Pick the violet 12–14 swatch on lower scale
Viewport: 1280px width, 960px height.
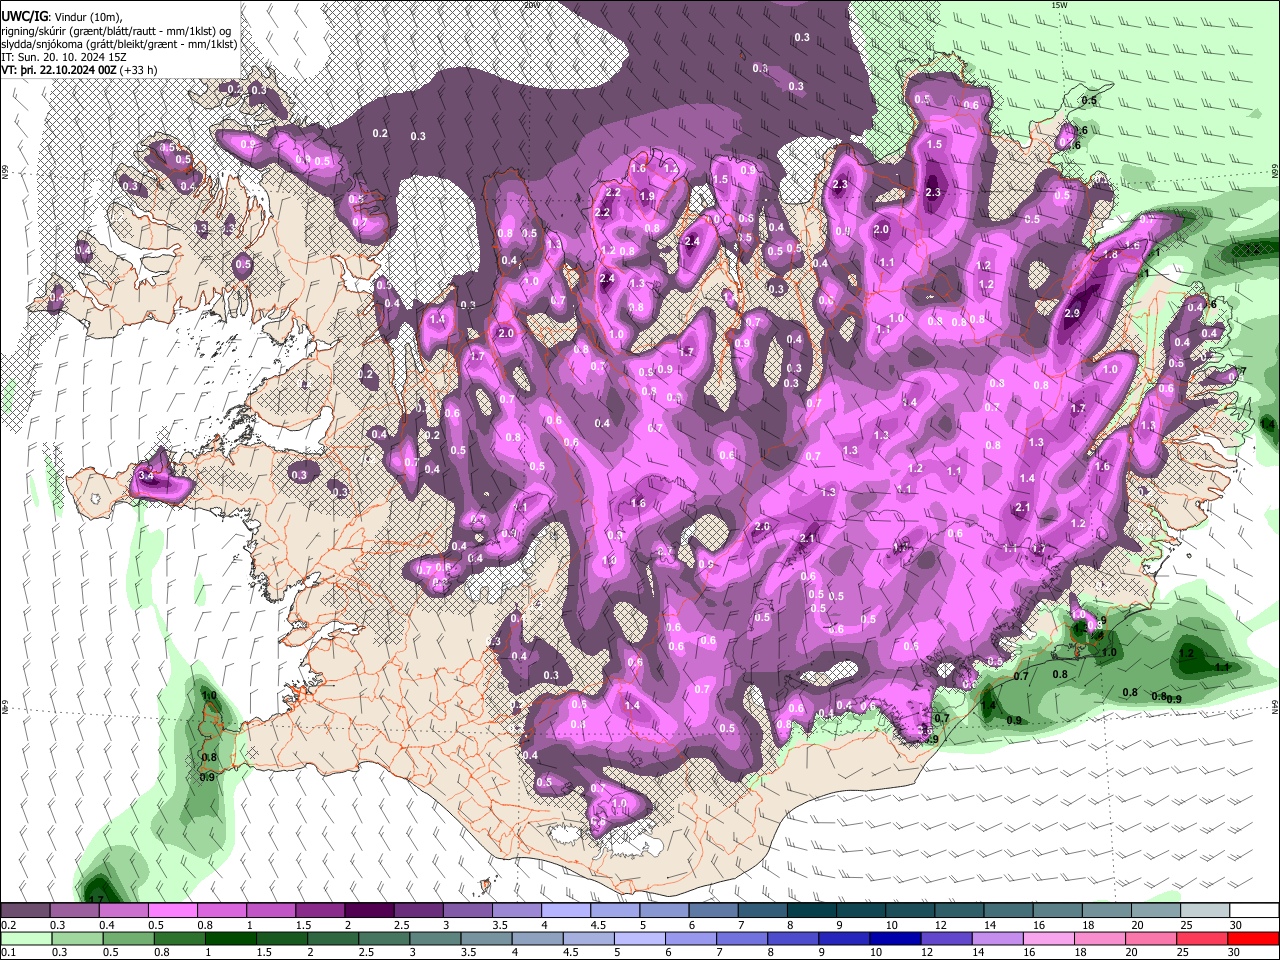point(947,939)
